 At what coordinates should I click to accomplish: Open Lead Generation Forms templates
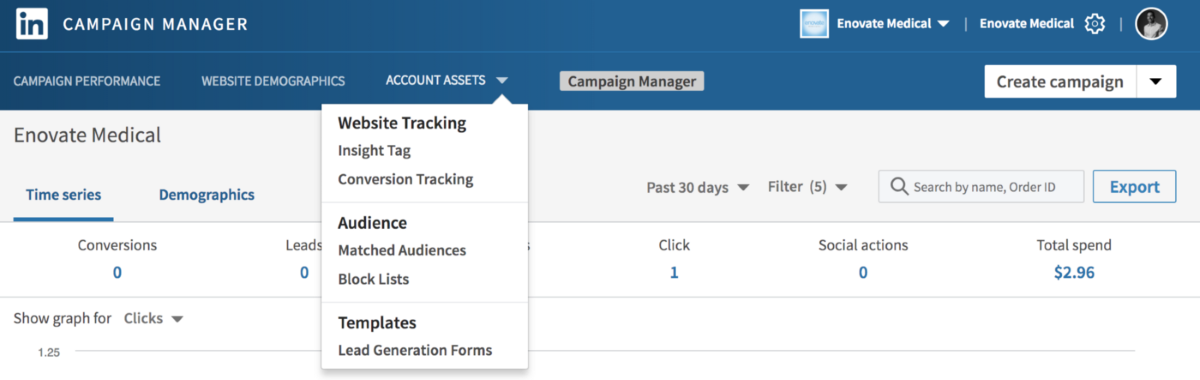pyautogui.click(x=415, y=350)
